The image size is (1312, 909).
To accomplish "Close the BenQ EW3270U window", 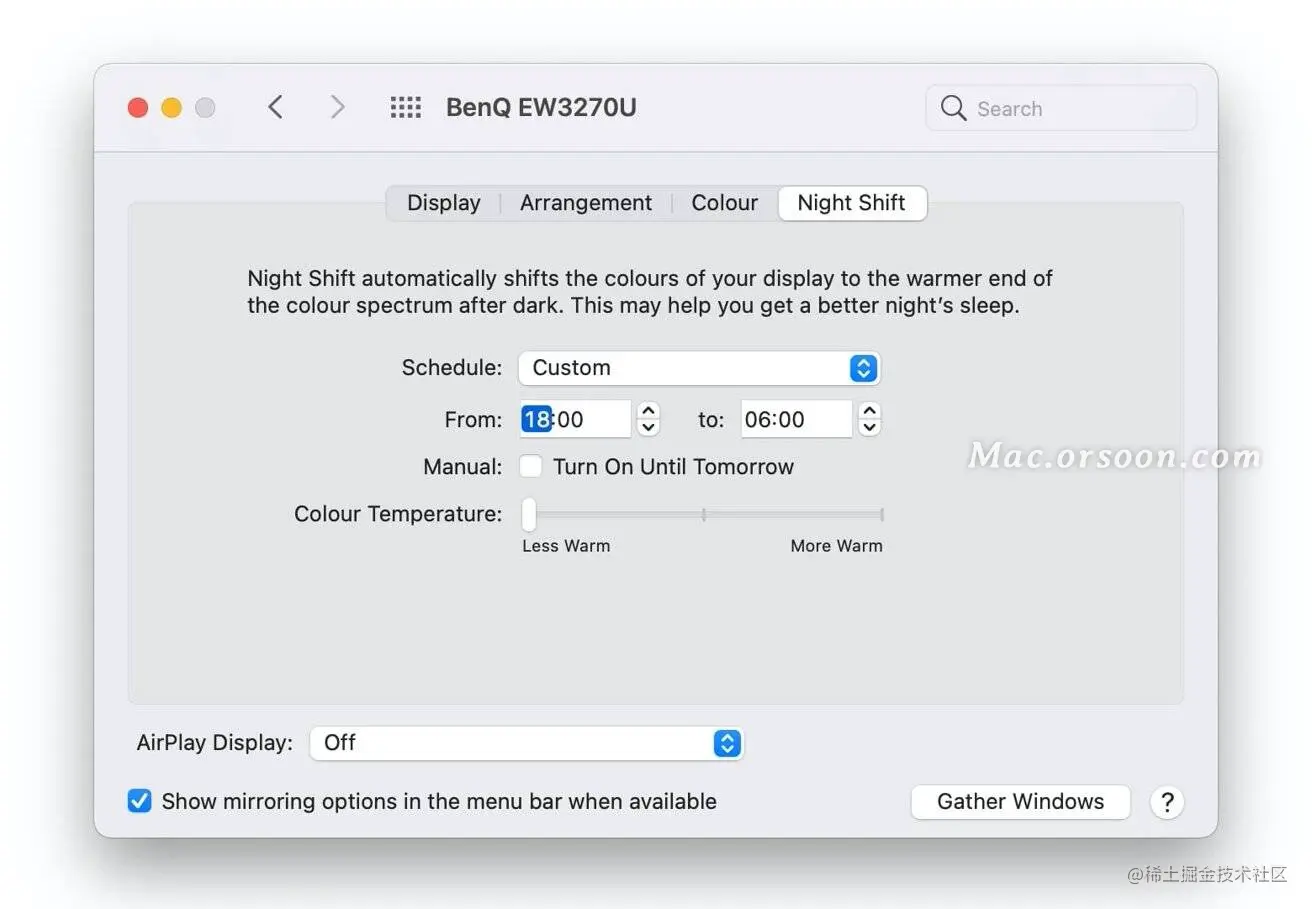I will click(x=138, y=107).
